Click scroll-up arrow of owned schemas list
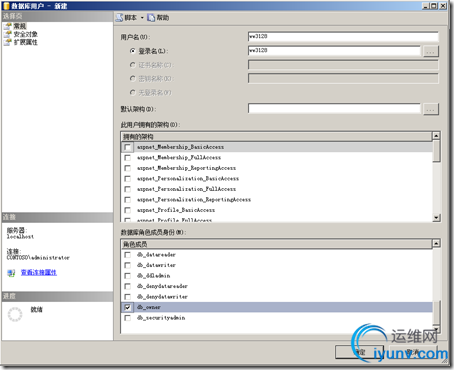The height and width of the screenshot is (370, 454). pos(436,135)
